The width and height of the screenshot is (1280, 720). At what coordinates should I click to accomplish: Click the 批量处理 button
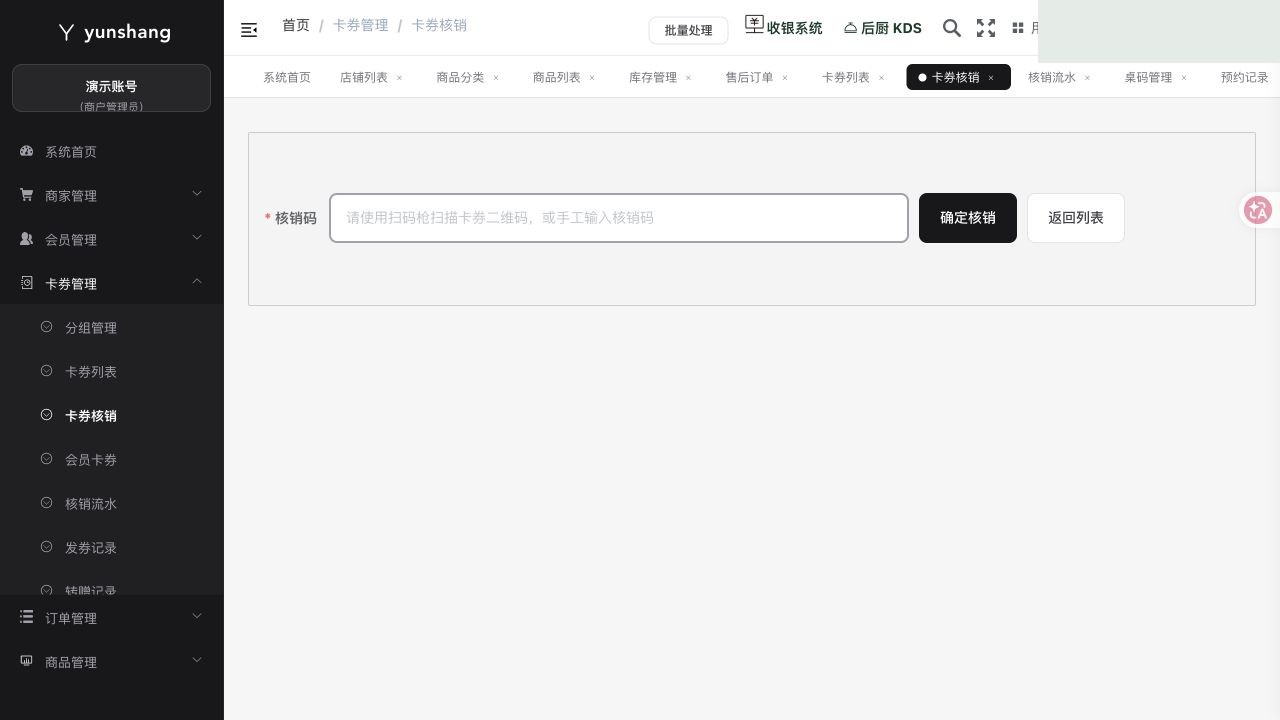click(689, 30)
